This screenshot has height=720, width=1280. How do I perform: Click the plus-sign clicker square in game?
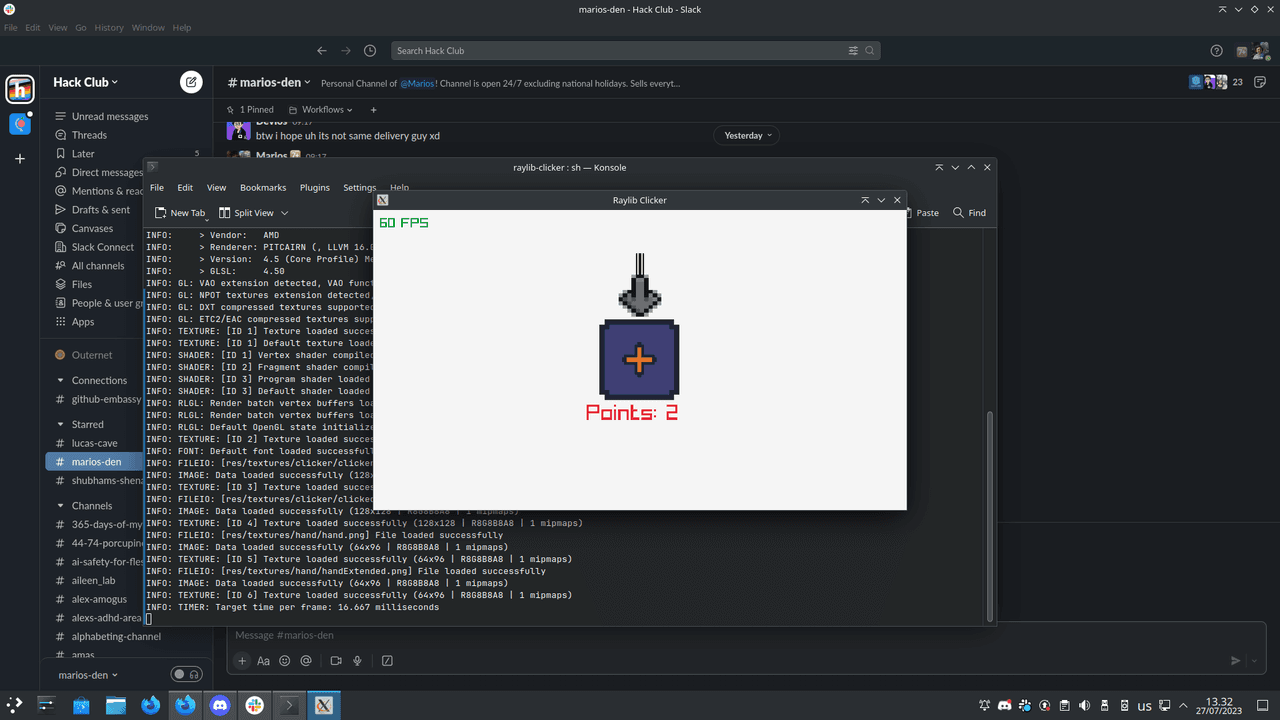point(638,360)
